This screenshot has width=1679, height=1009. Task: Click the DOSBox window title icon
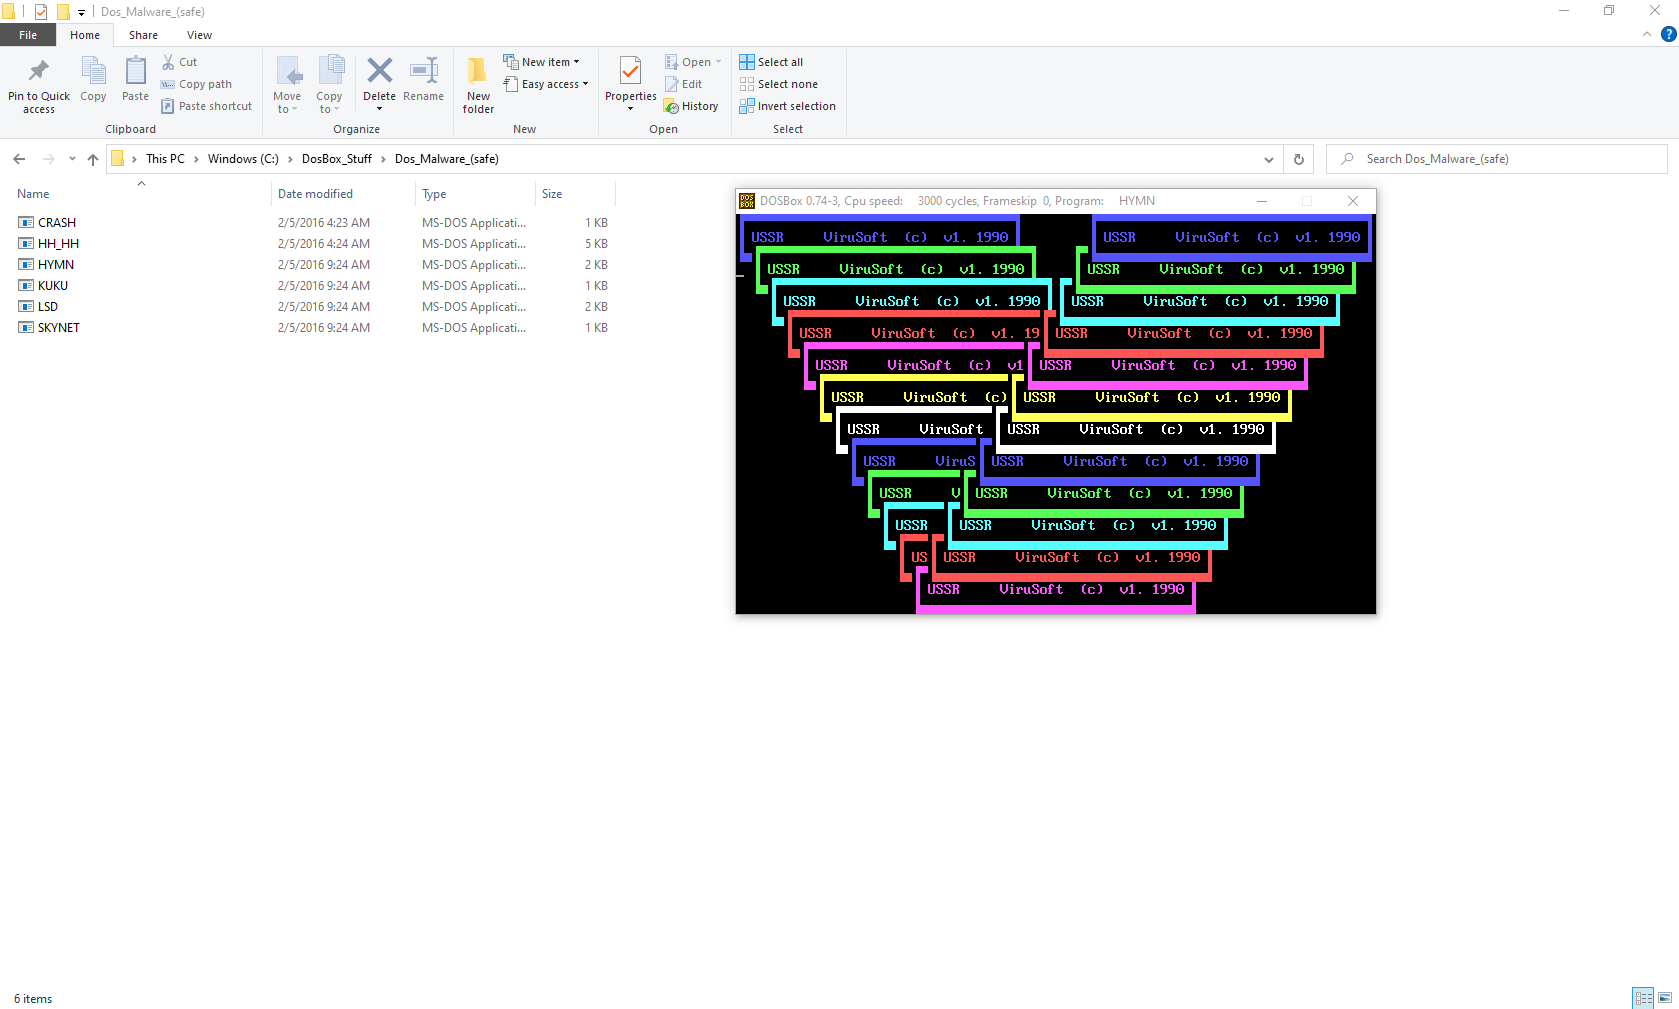[747, 201]
